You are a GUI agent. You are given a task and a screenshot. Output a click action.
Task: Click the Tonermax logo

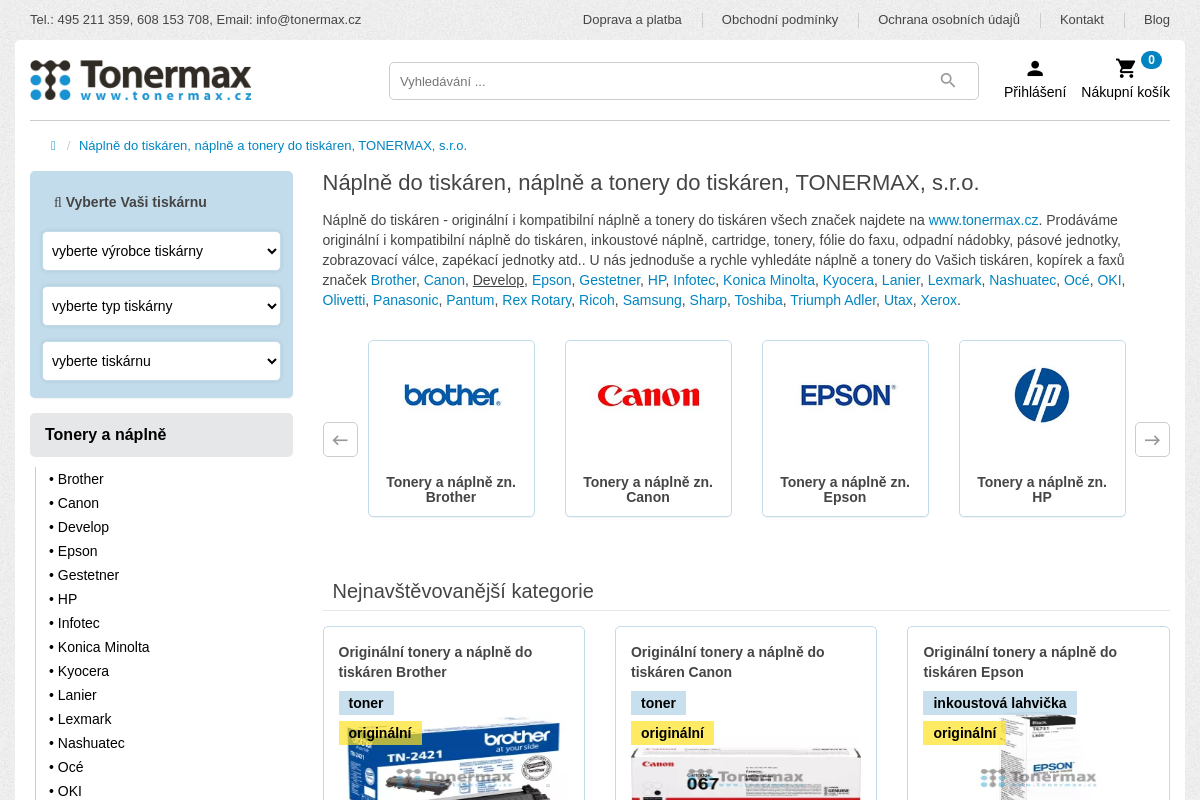point(141,80)
